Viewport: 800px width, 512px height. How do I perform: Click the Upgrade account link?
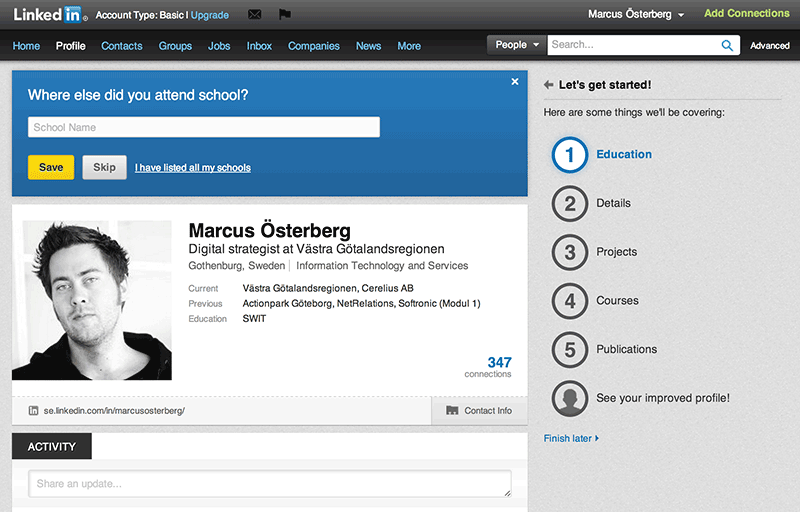click(210, 15)
